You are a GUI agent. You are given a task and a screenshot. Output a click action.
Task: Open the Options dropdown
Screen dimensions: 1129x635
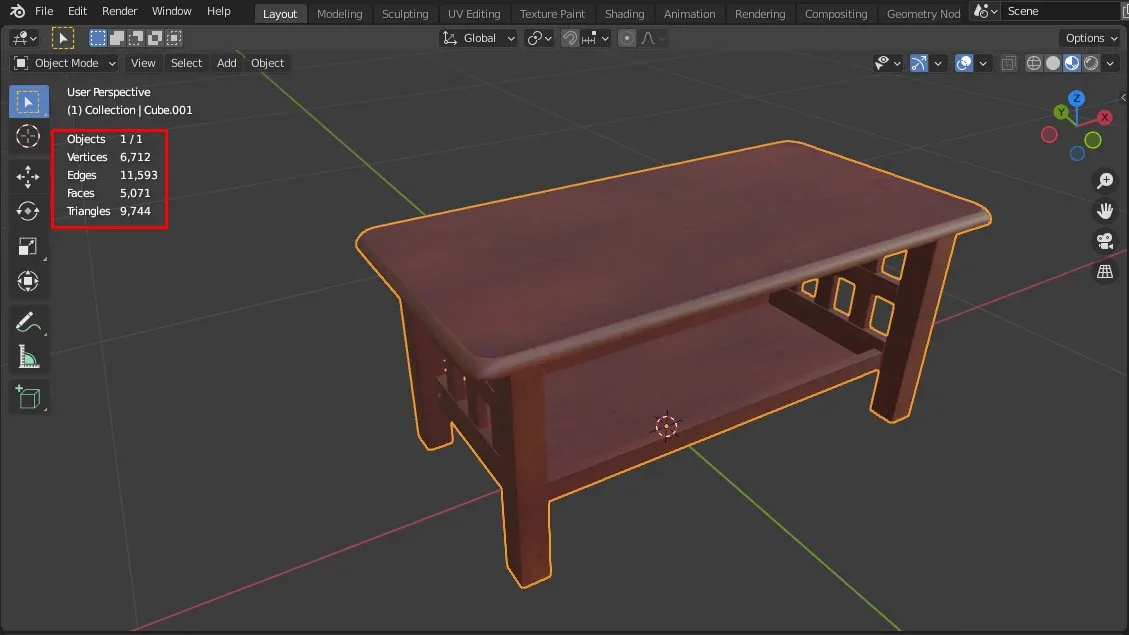pyautogui.click(x=1090, y=38)
